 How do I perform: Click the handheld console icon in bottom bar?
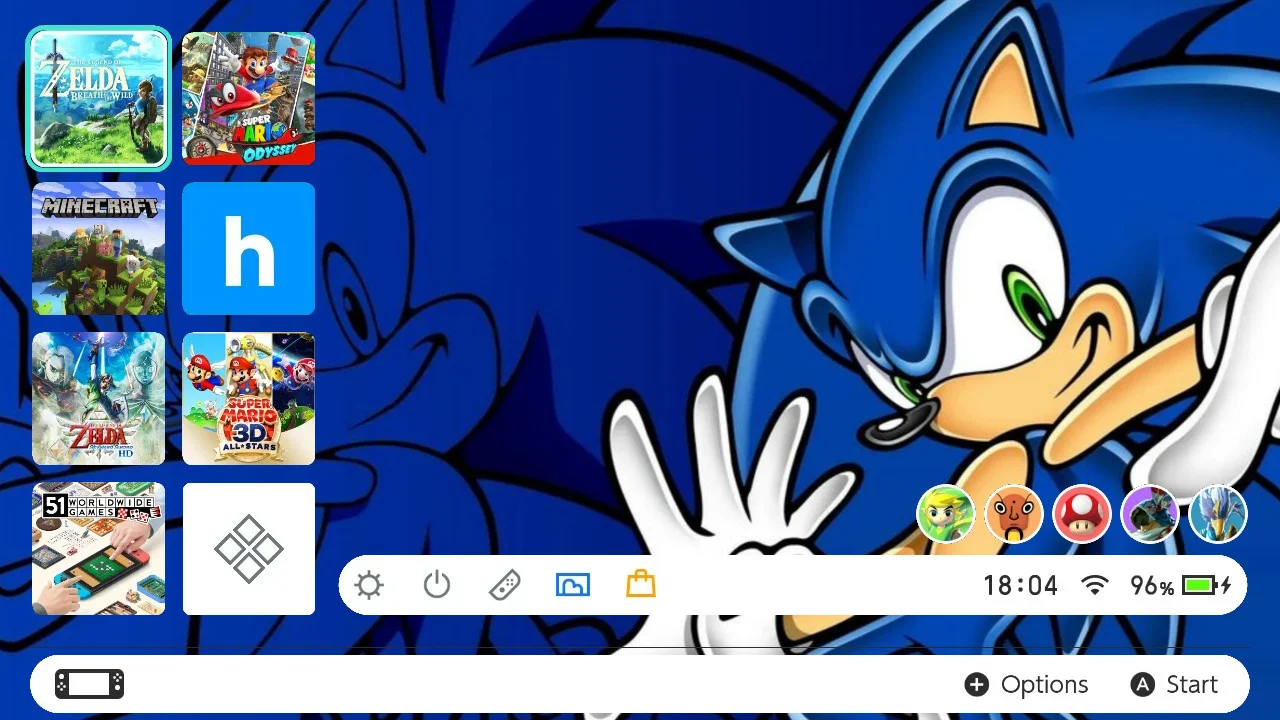point(89,684)
